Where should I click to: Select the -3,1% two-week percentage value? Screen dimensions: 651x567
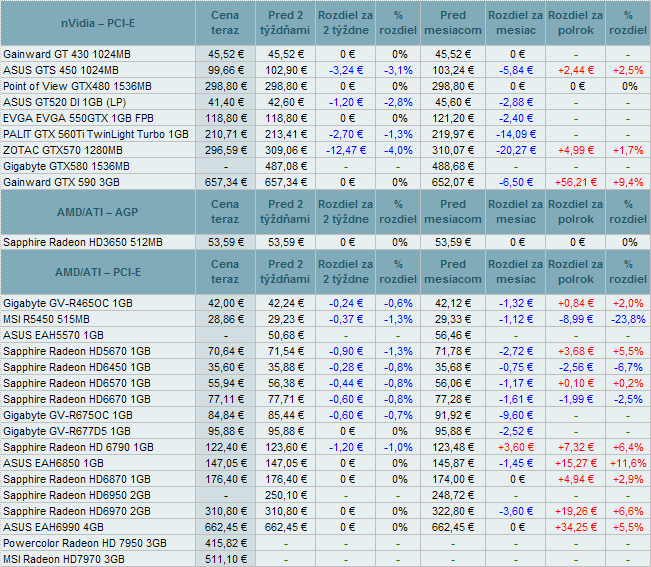click(x=398, y=70)
